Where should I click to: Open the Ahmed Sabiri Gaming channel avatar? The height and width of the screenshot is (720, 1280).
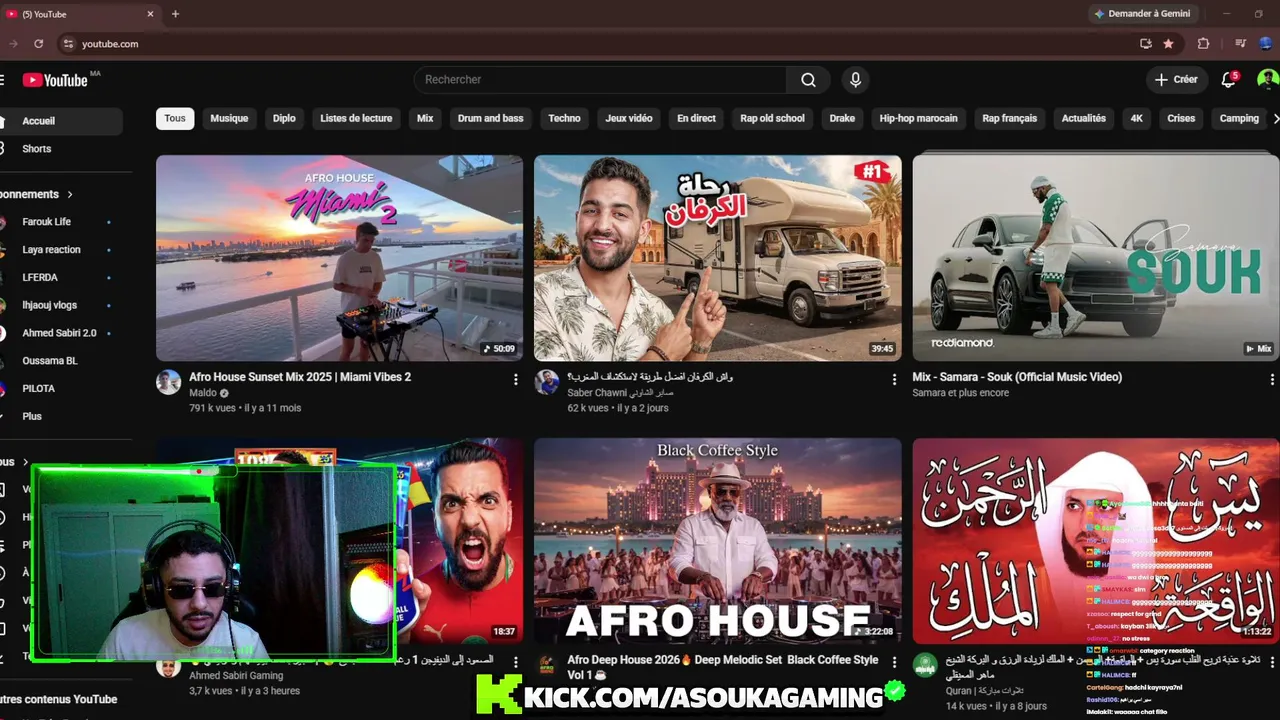168,667
